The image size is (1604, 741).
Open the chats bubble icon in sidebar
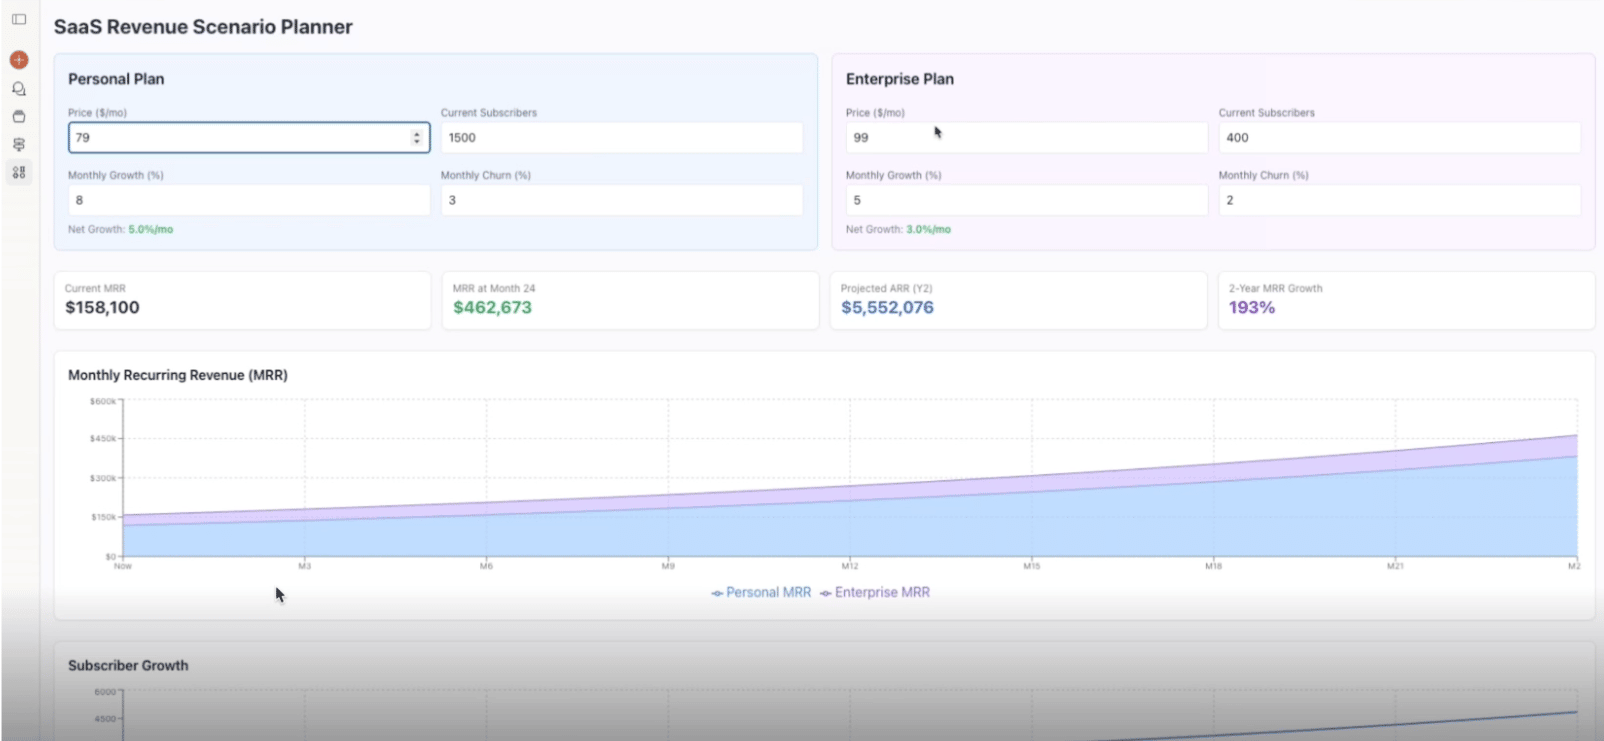click(x=19, y=89)
